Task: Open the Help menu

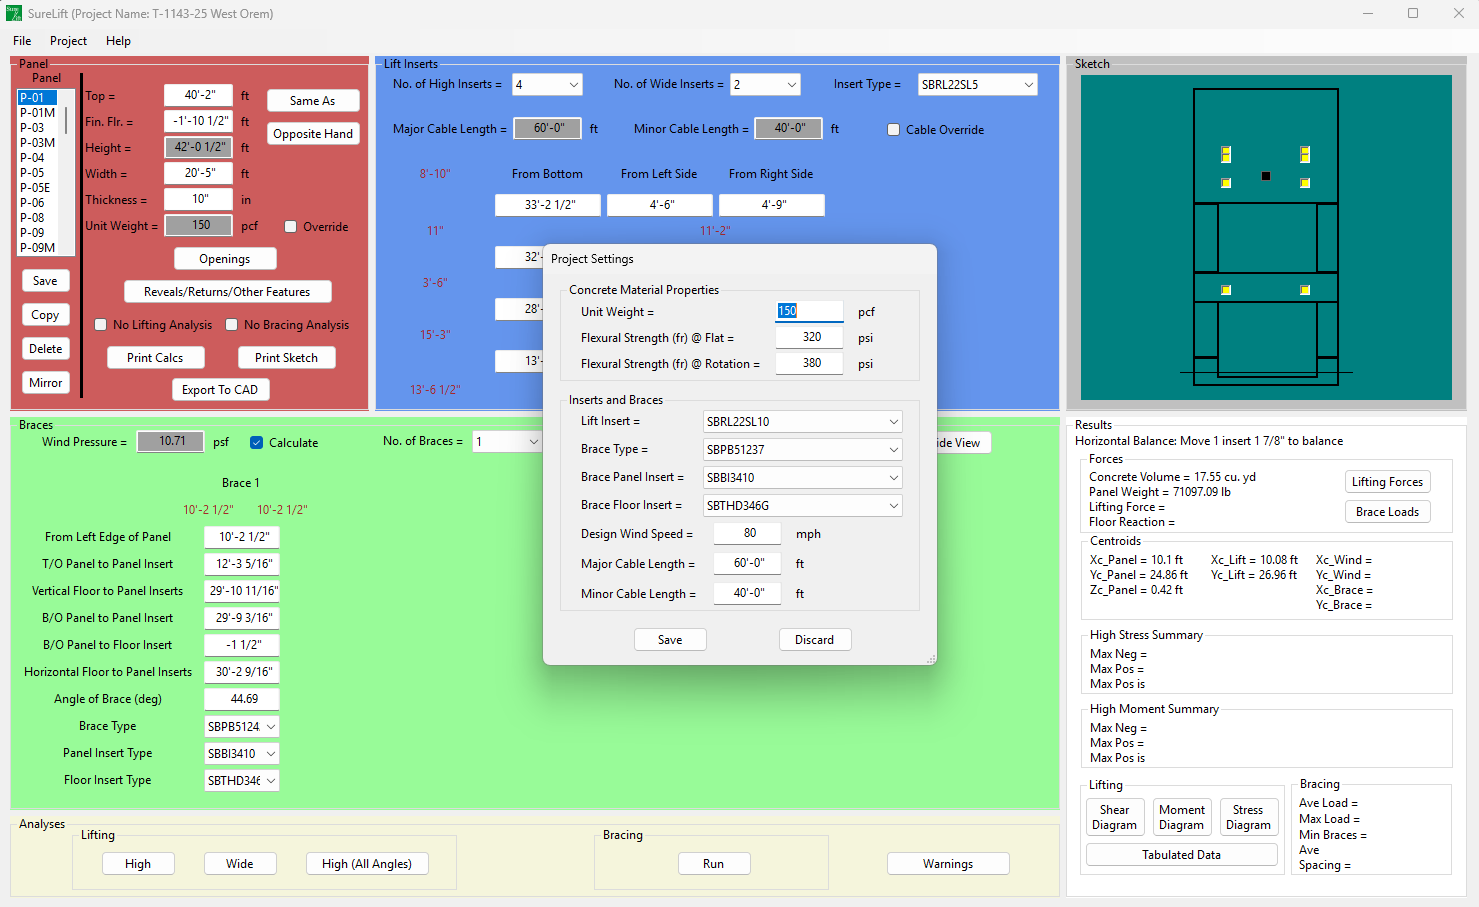Action: tap(118, 41)
